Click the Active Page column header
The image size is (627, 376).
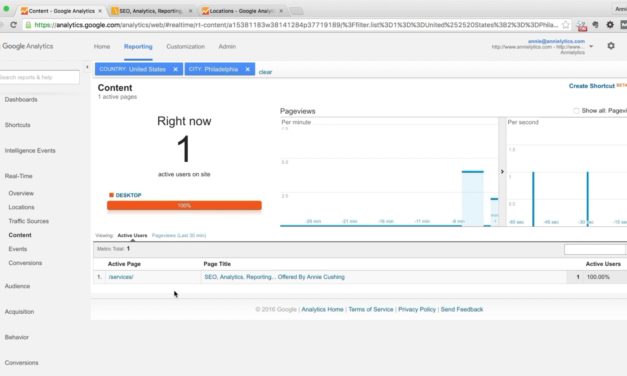pos(124,264)
